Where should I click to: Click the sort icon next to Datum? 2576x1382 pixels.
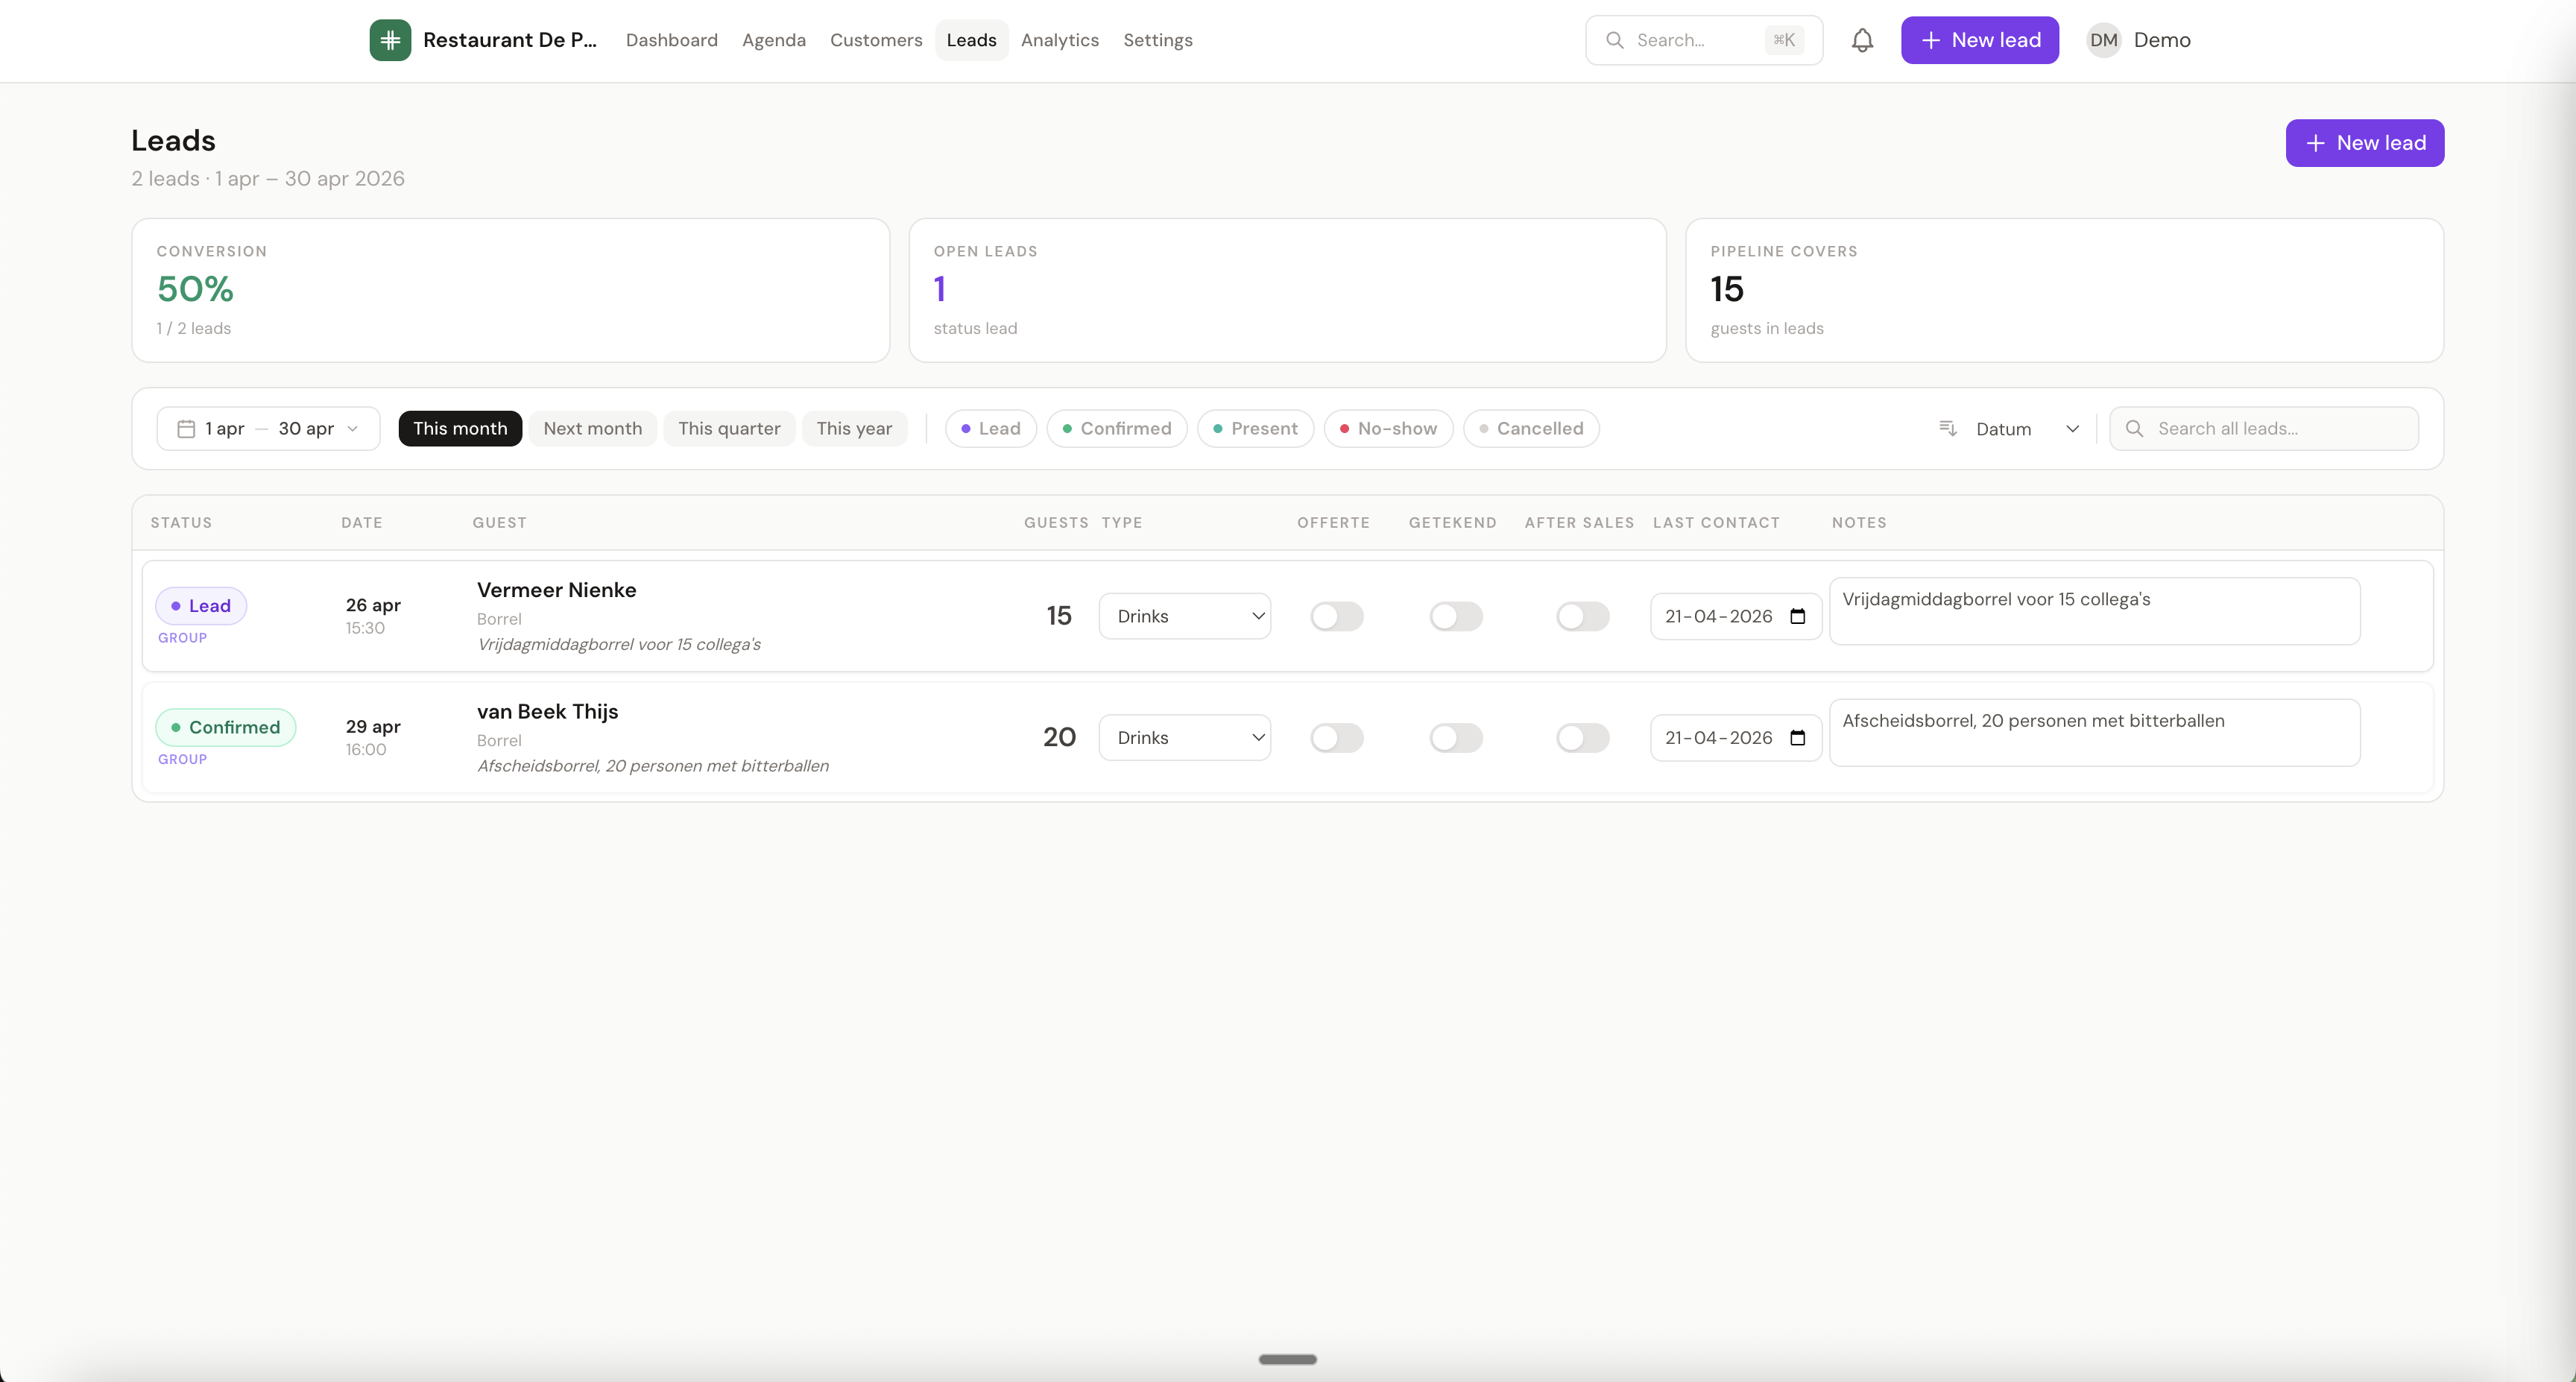coord(1948,428)
